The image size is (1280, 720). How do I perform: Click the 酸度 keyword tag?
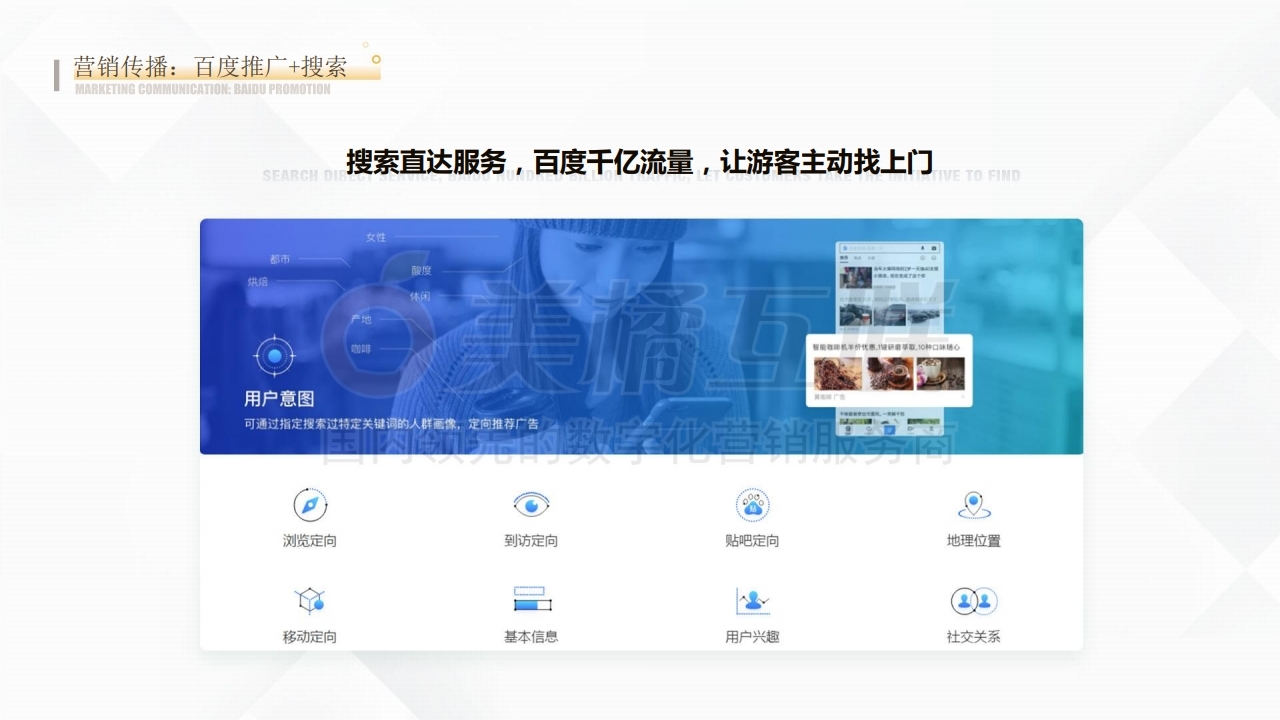(x=421, y=270)
